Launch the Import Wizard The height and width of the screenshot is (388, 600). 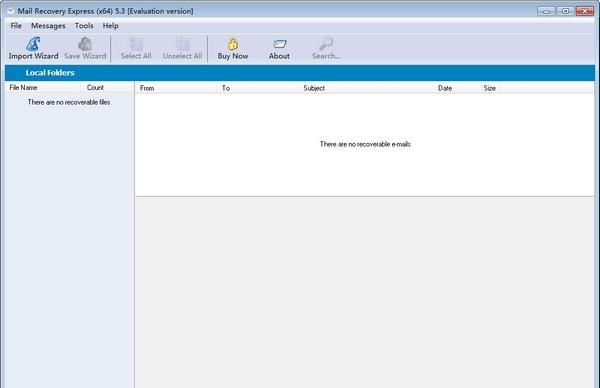[x=33, y=49]
